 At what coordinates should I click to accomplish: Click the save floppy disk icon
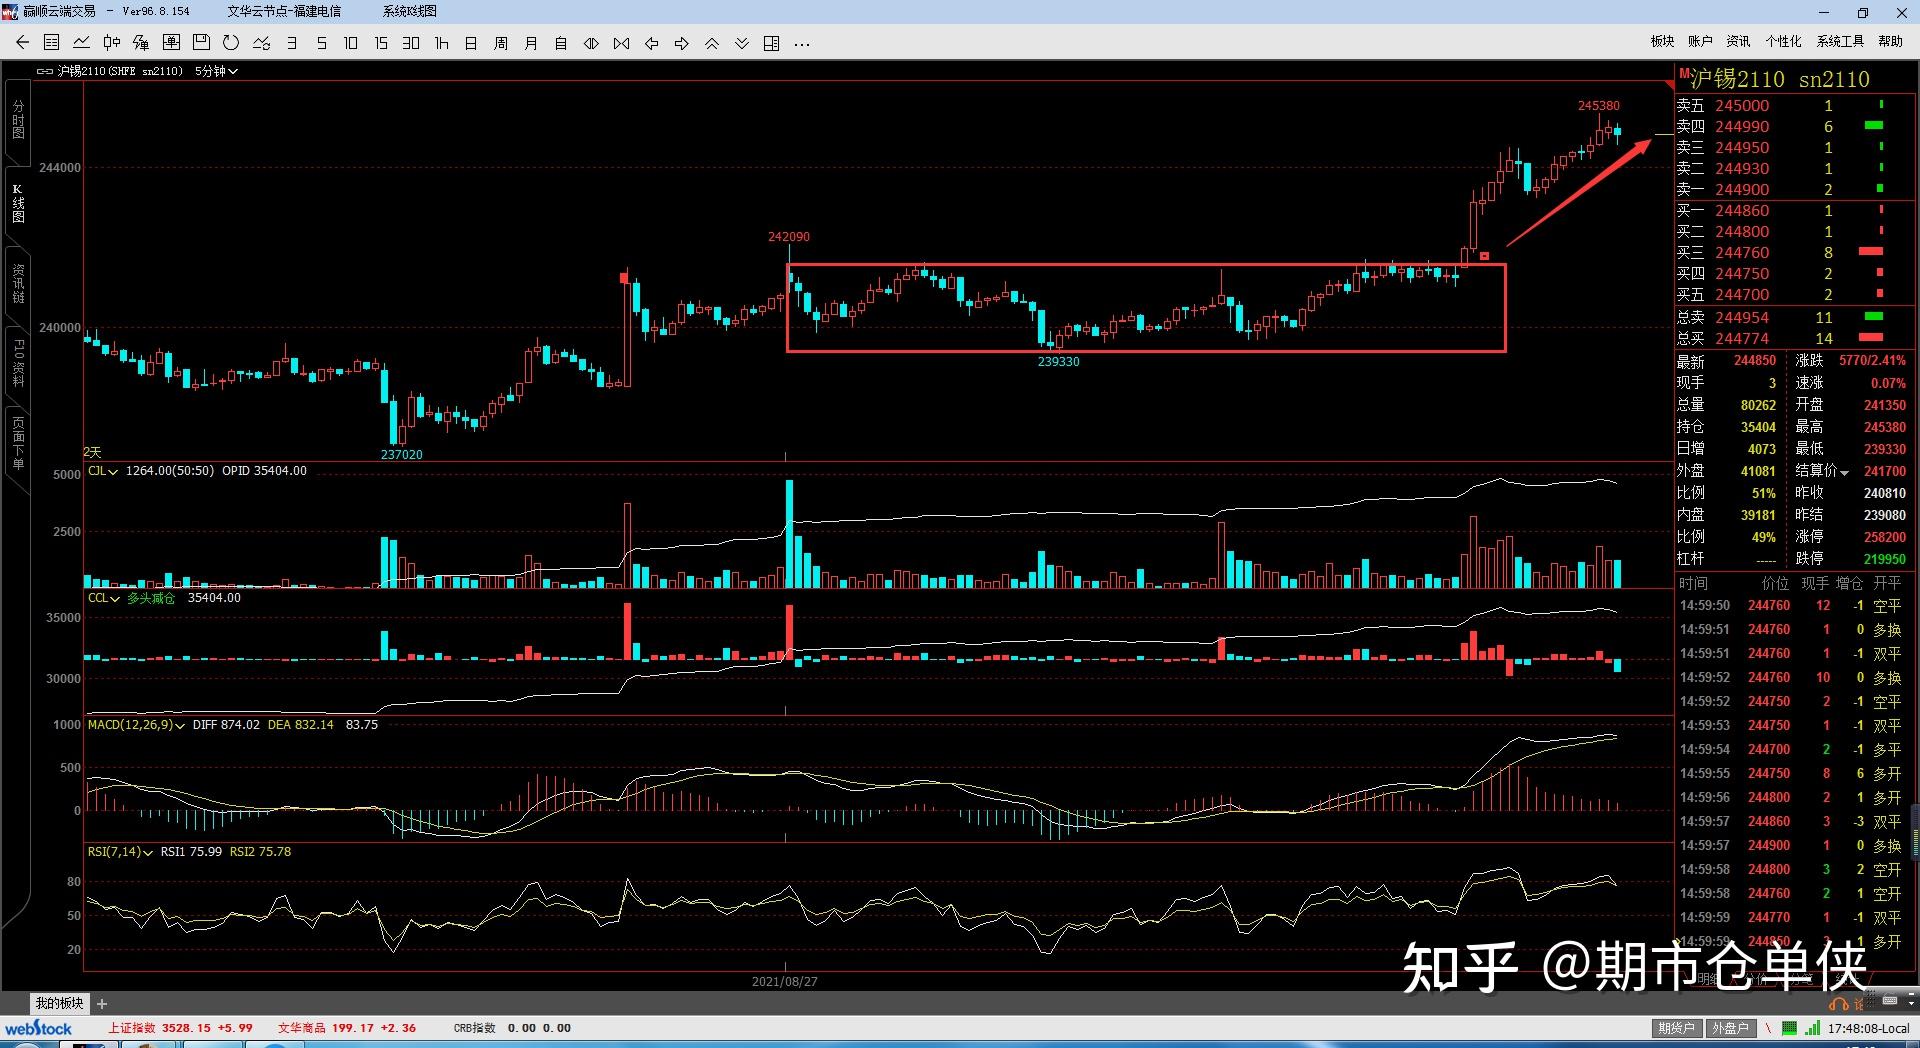pyautogui.click(x=201, y=43)
